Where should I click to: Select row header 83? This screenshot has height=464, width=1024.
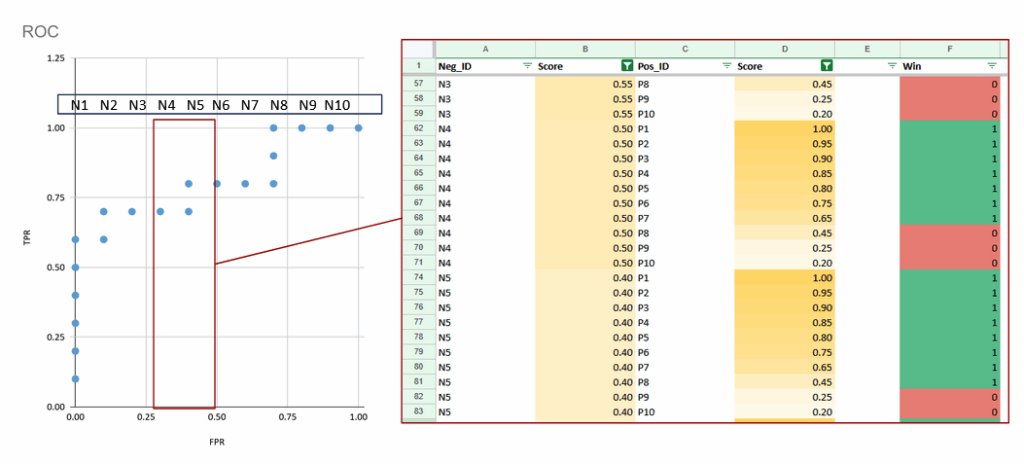coord(419,412)
